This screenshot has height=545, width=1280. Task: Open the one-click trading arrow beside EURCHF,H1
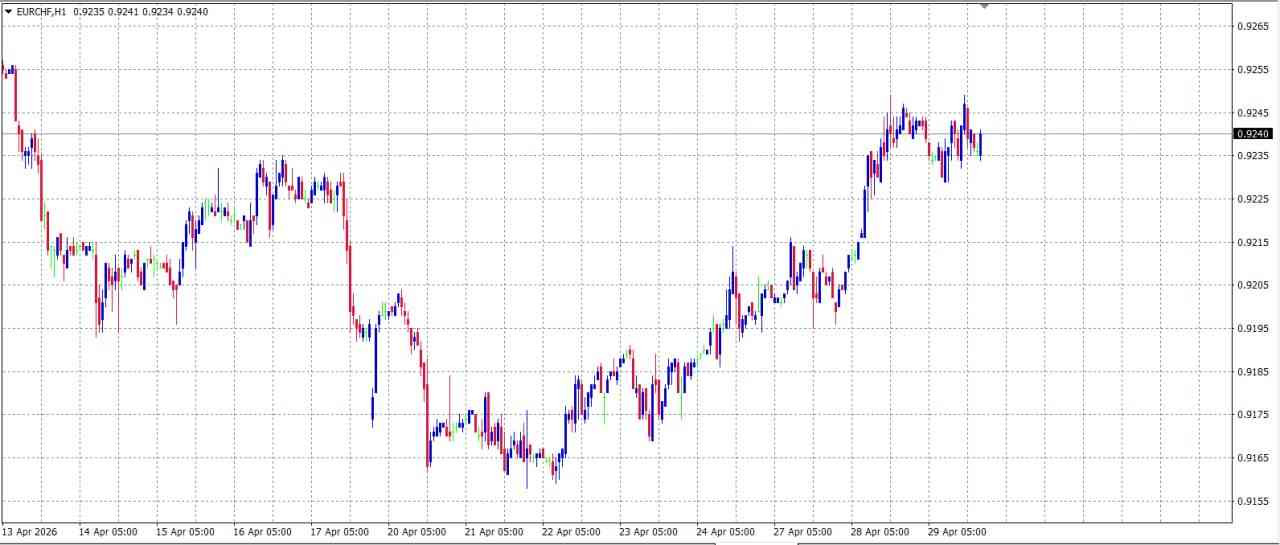tap(8, 11)
